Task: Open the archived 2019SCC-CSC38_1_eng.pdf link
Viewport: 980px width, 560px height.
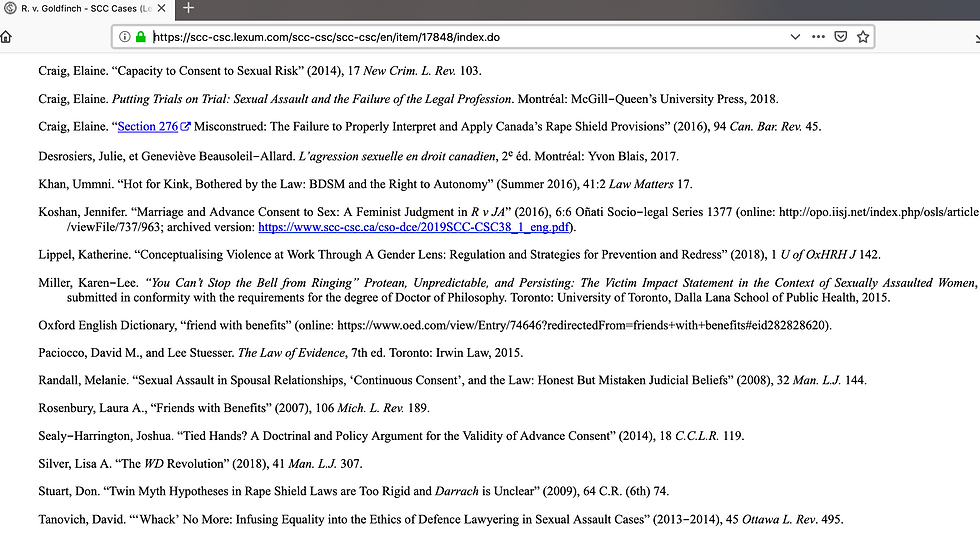Action: pos(414,227)
